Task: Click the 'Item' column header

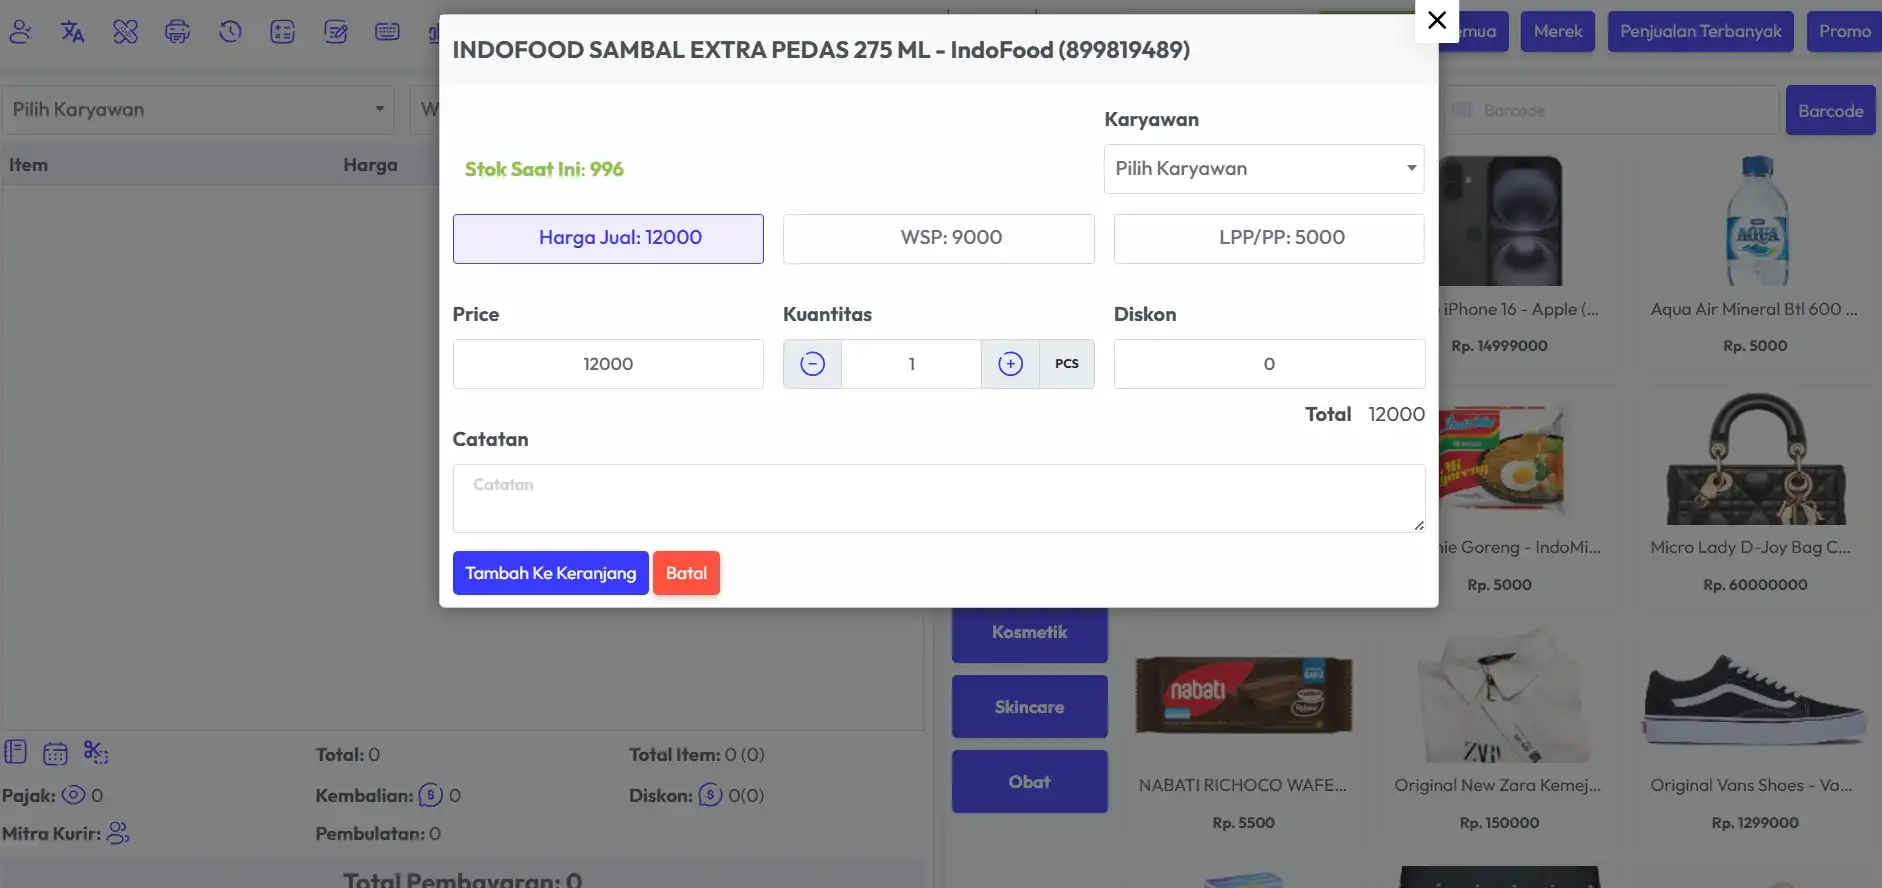Action: click(x=28, y=165)
